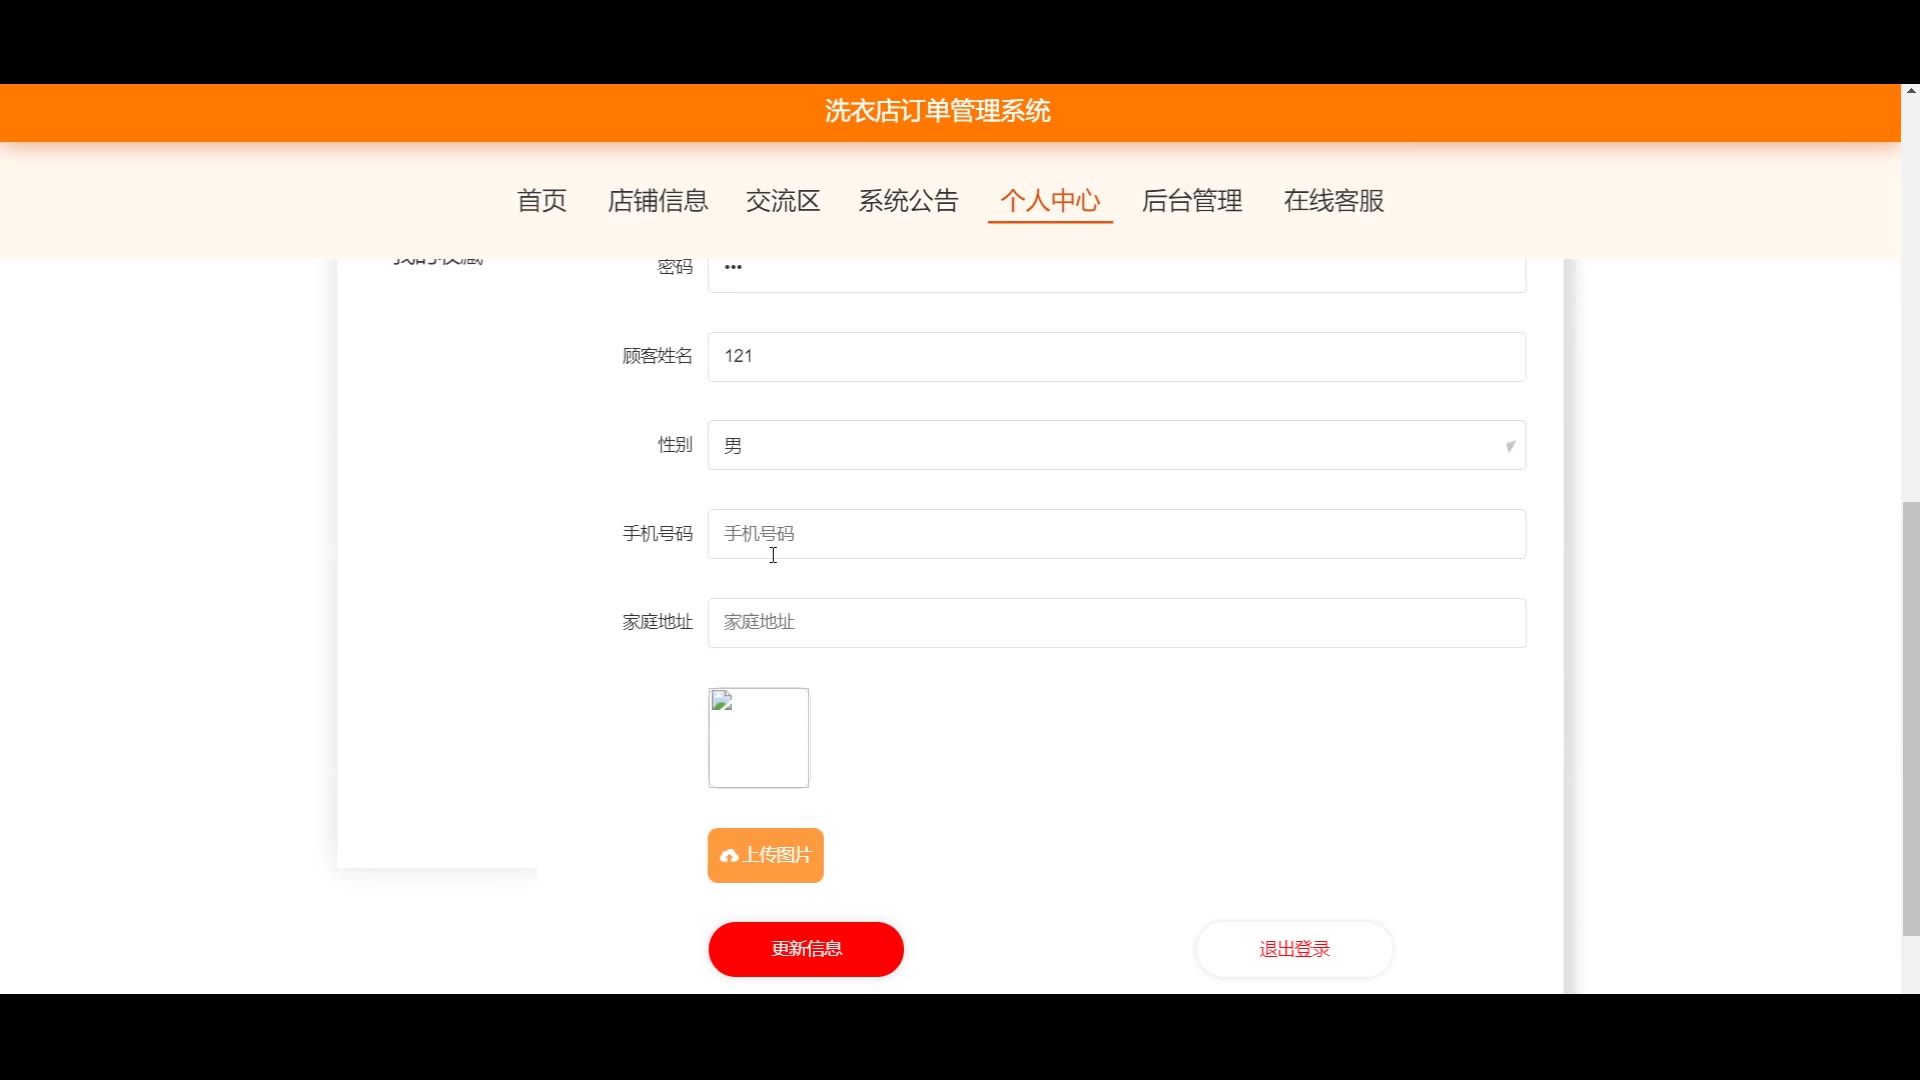Go to 店铺信息 page
This screenshot has height=1080, width=1920.
[x=658, y=201]
